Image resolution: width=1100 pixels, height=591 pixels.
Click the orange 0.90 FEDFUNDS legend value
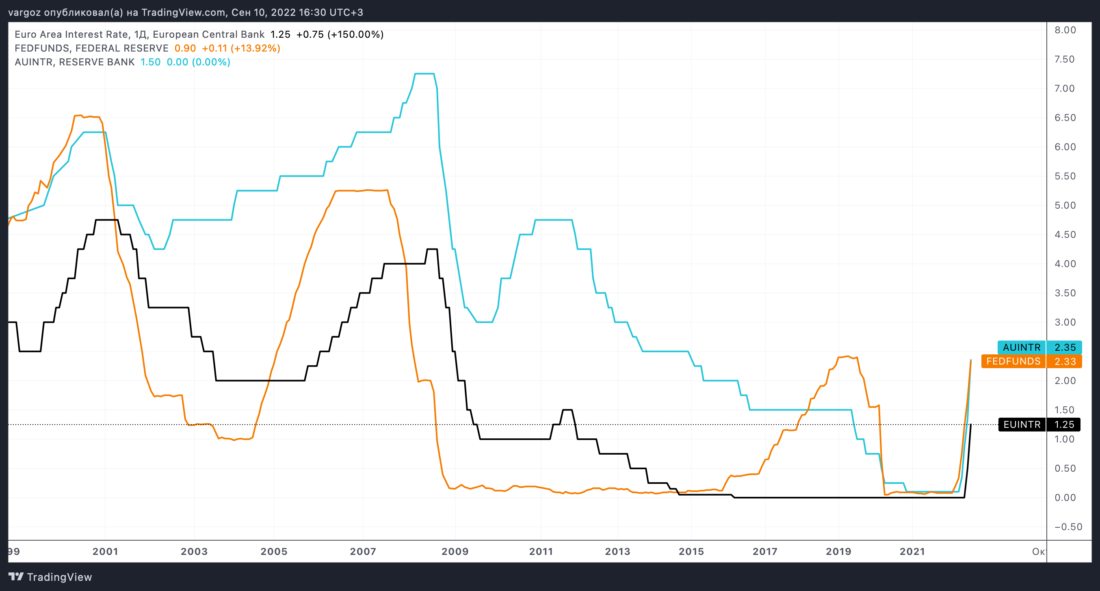coord(185,48)
